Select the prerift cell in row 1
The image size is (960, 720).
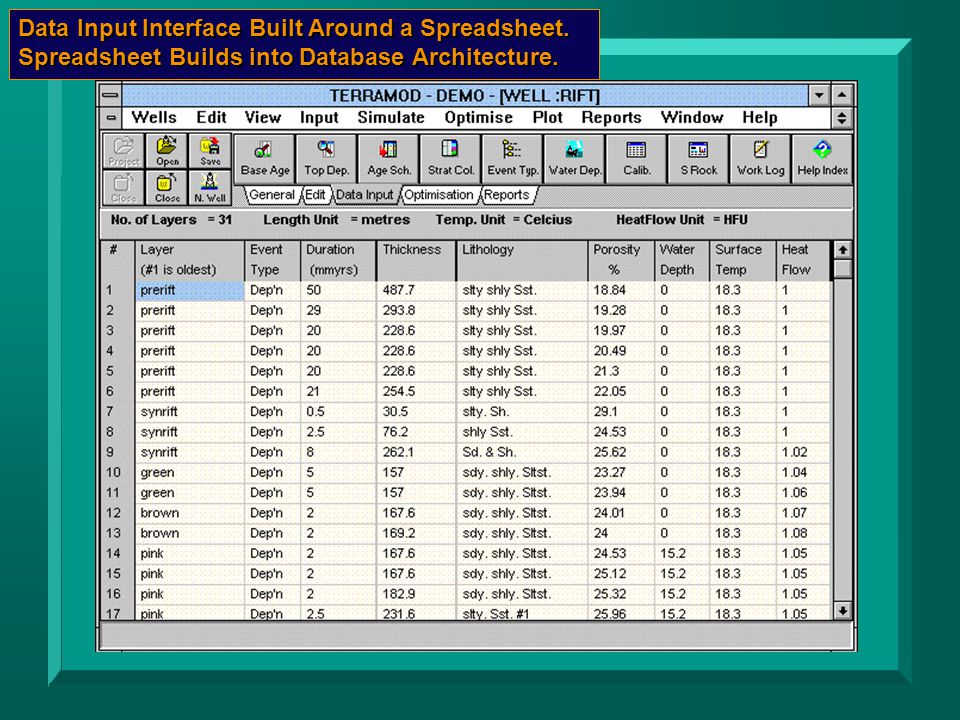[x=190, y=290]
